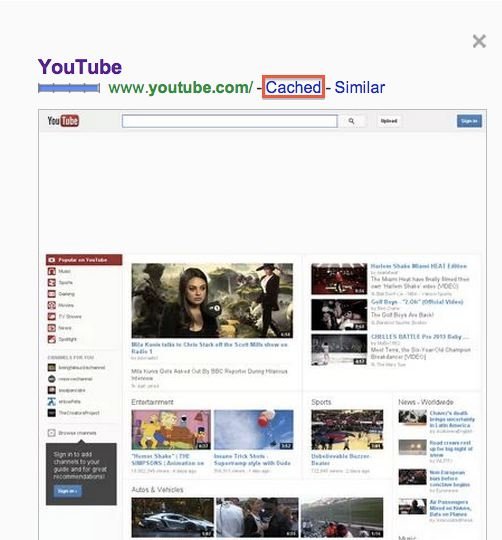Focus the YouTube search input field
Viewport: 502px width, 540px height.
[230, 121]
